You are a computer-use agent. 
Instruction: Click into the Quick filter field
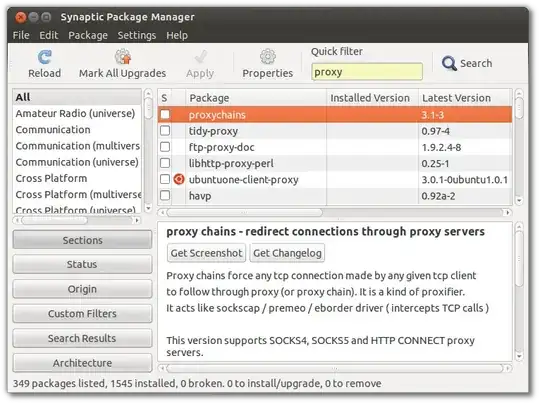(367, 72)
